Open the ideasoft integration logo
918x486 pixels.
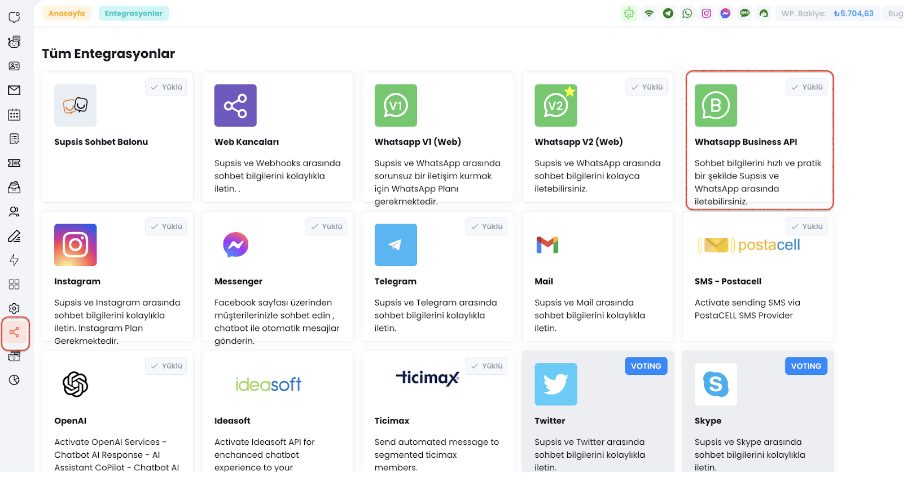coord(268,384)
